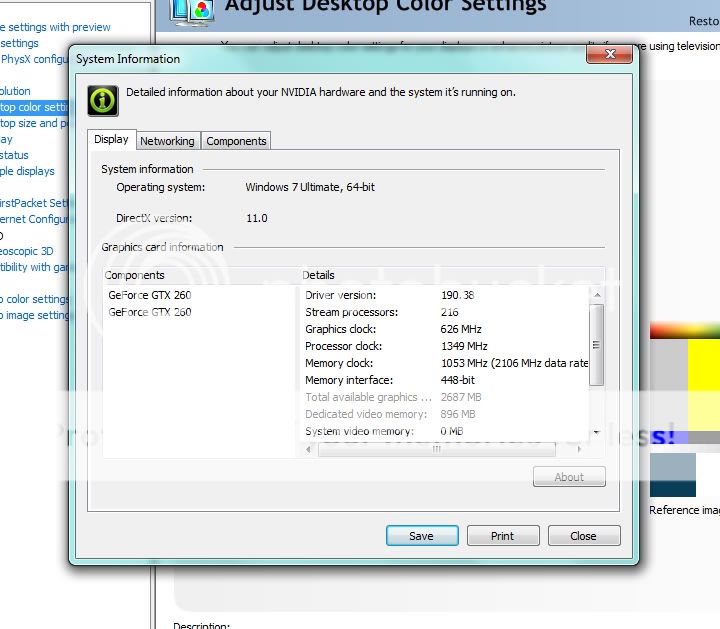Click the Components column header
The width and height of the screenshot is (720, 629).
tap(201, 275)
